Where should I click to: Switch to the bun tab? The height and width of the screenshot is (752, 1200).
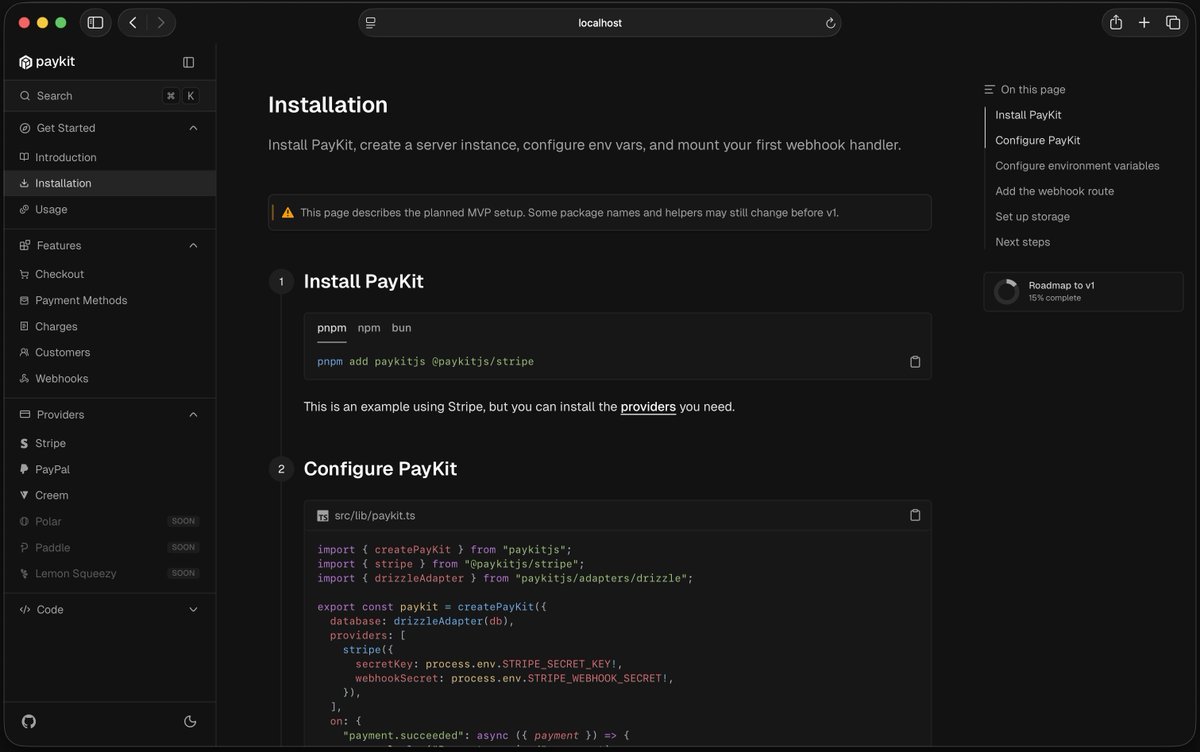[401, 328]
